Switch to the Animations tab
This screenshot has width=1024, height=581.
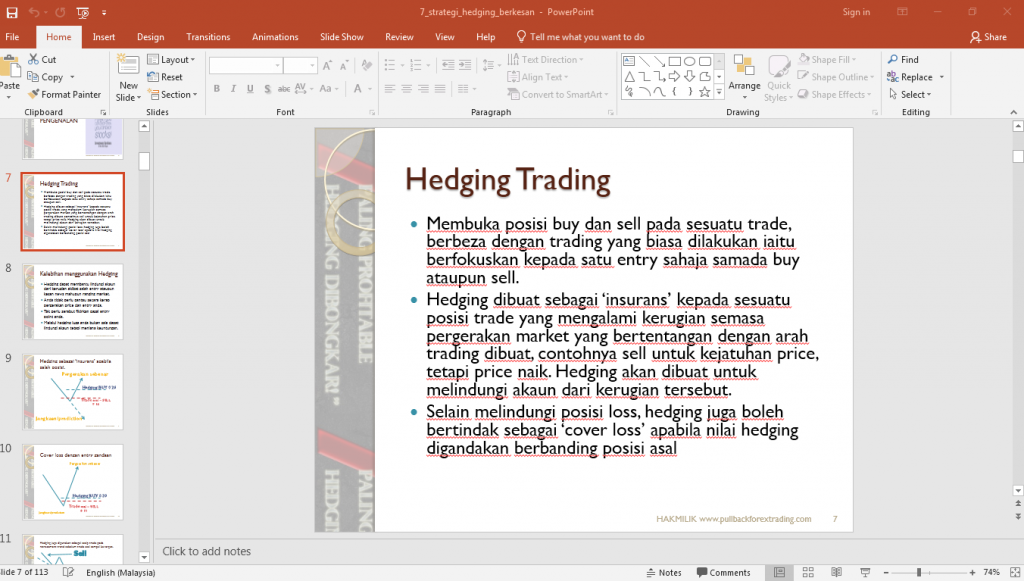point(275,37)
